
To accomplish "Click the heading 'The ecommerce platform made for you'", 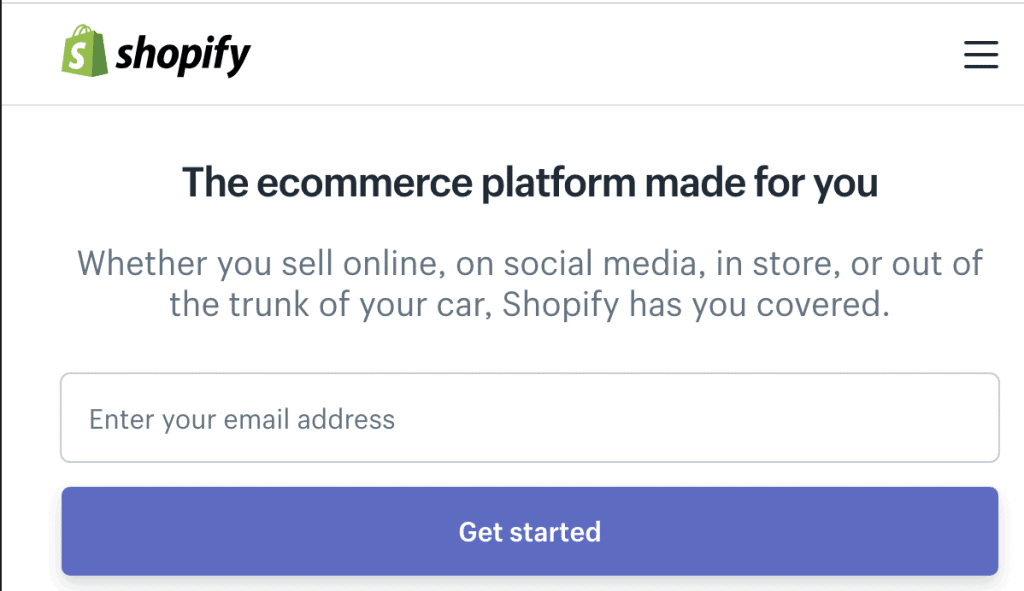I will point(530,184).
